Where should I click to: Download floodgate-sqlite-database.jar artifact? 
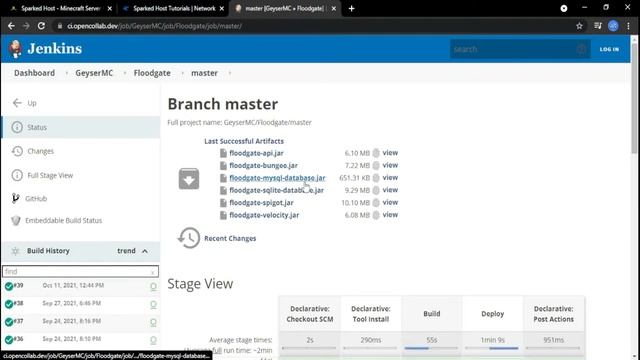pos(276,190)
